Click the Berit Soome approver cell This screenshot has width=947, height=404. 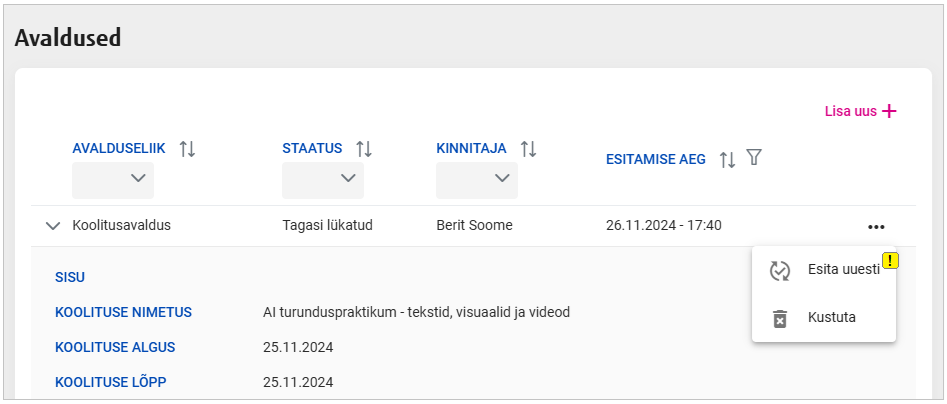(474, 226)
